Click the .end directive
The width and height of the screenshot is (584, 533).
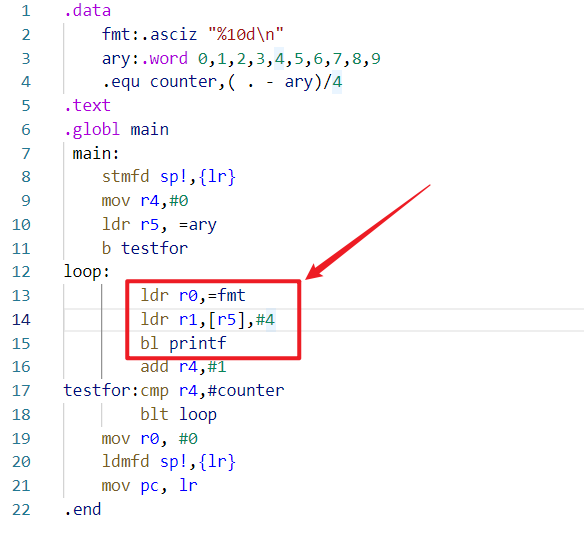click(x=83, y=510)
